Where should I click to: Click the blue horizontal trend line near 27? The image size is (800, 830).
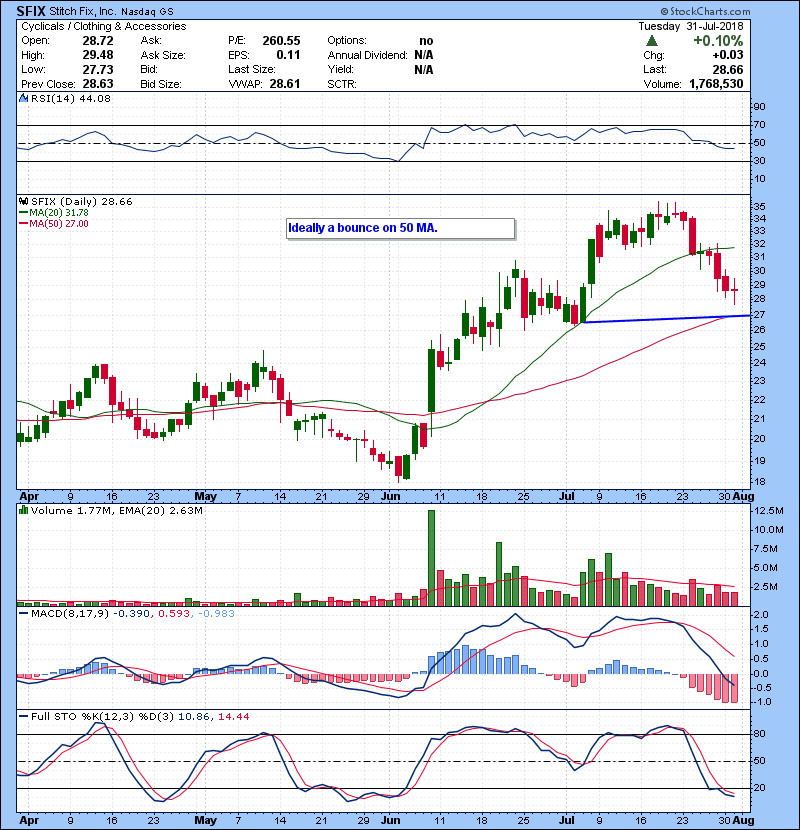[x=666, y=319]
